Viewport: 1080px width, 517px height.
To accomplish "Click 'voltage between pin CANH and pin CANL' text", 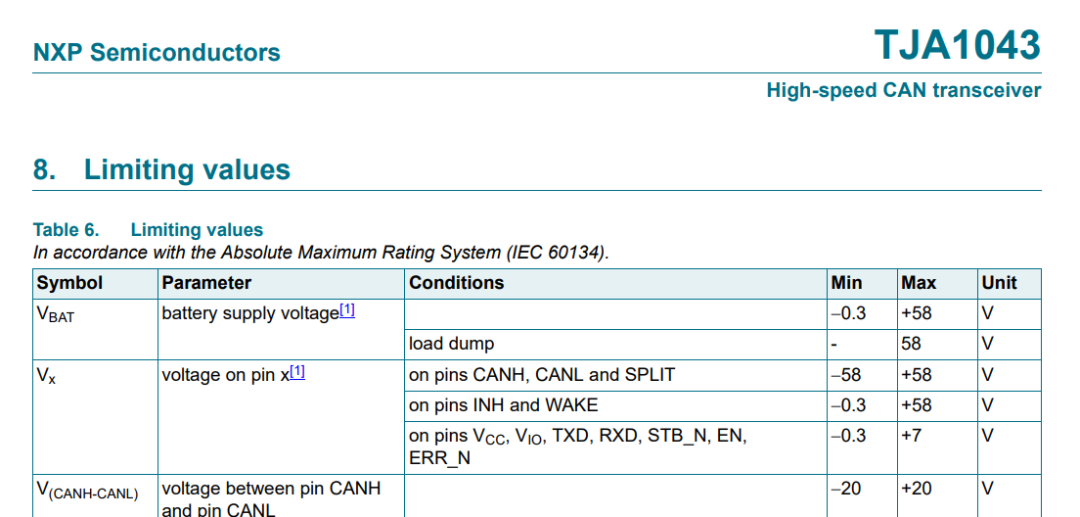I will click(x=271, y=500).
